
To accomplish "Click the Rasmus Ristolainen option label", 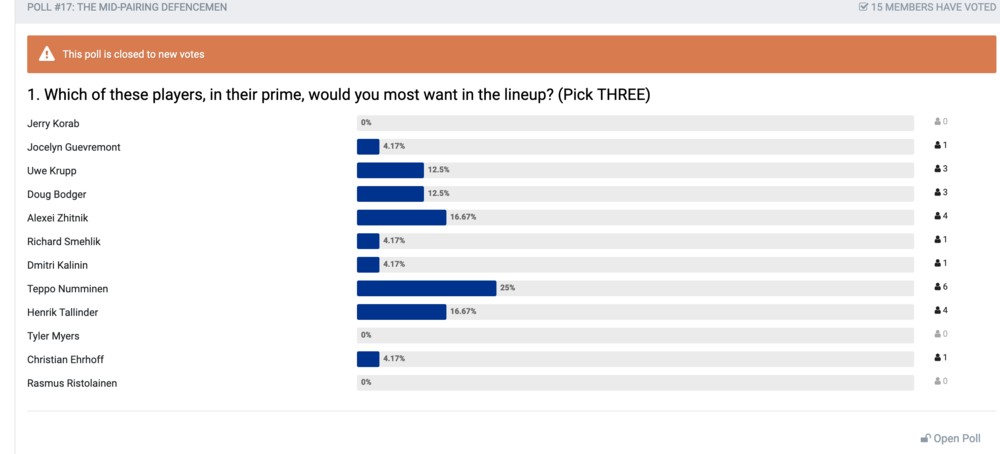I will [72, 383].
